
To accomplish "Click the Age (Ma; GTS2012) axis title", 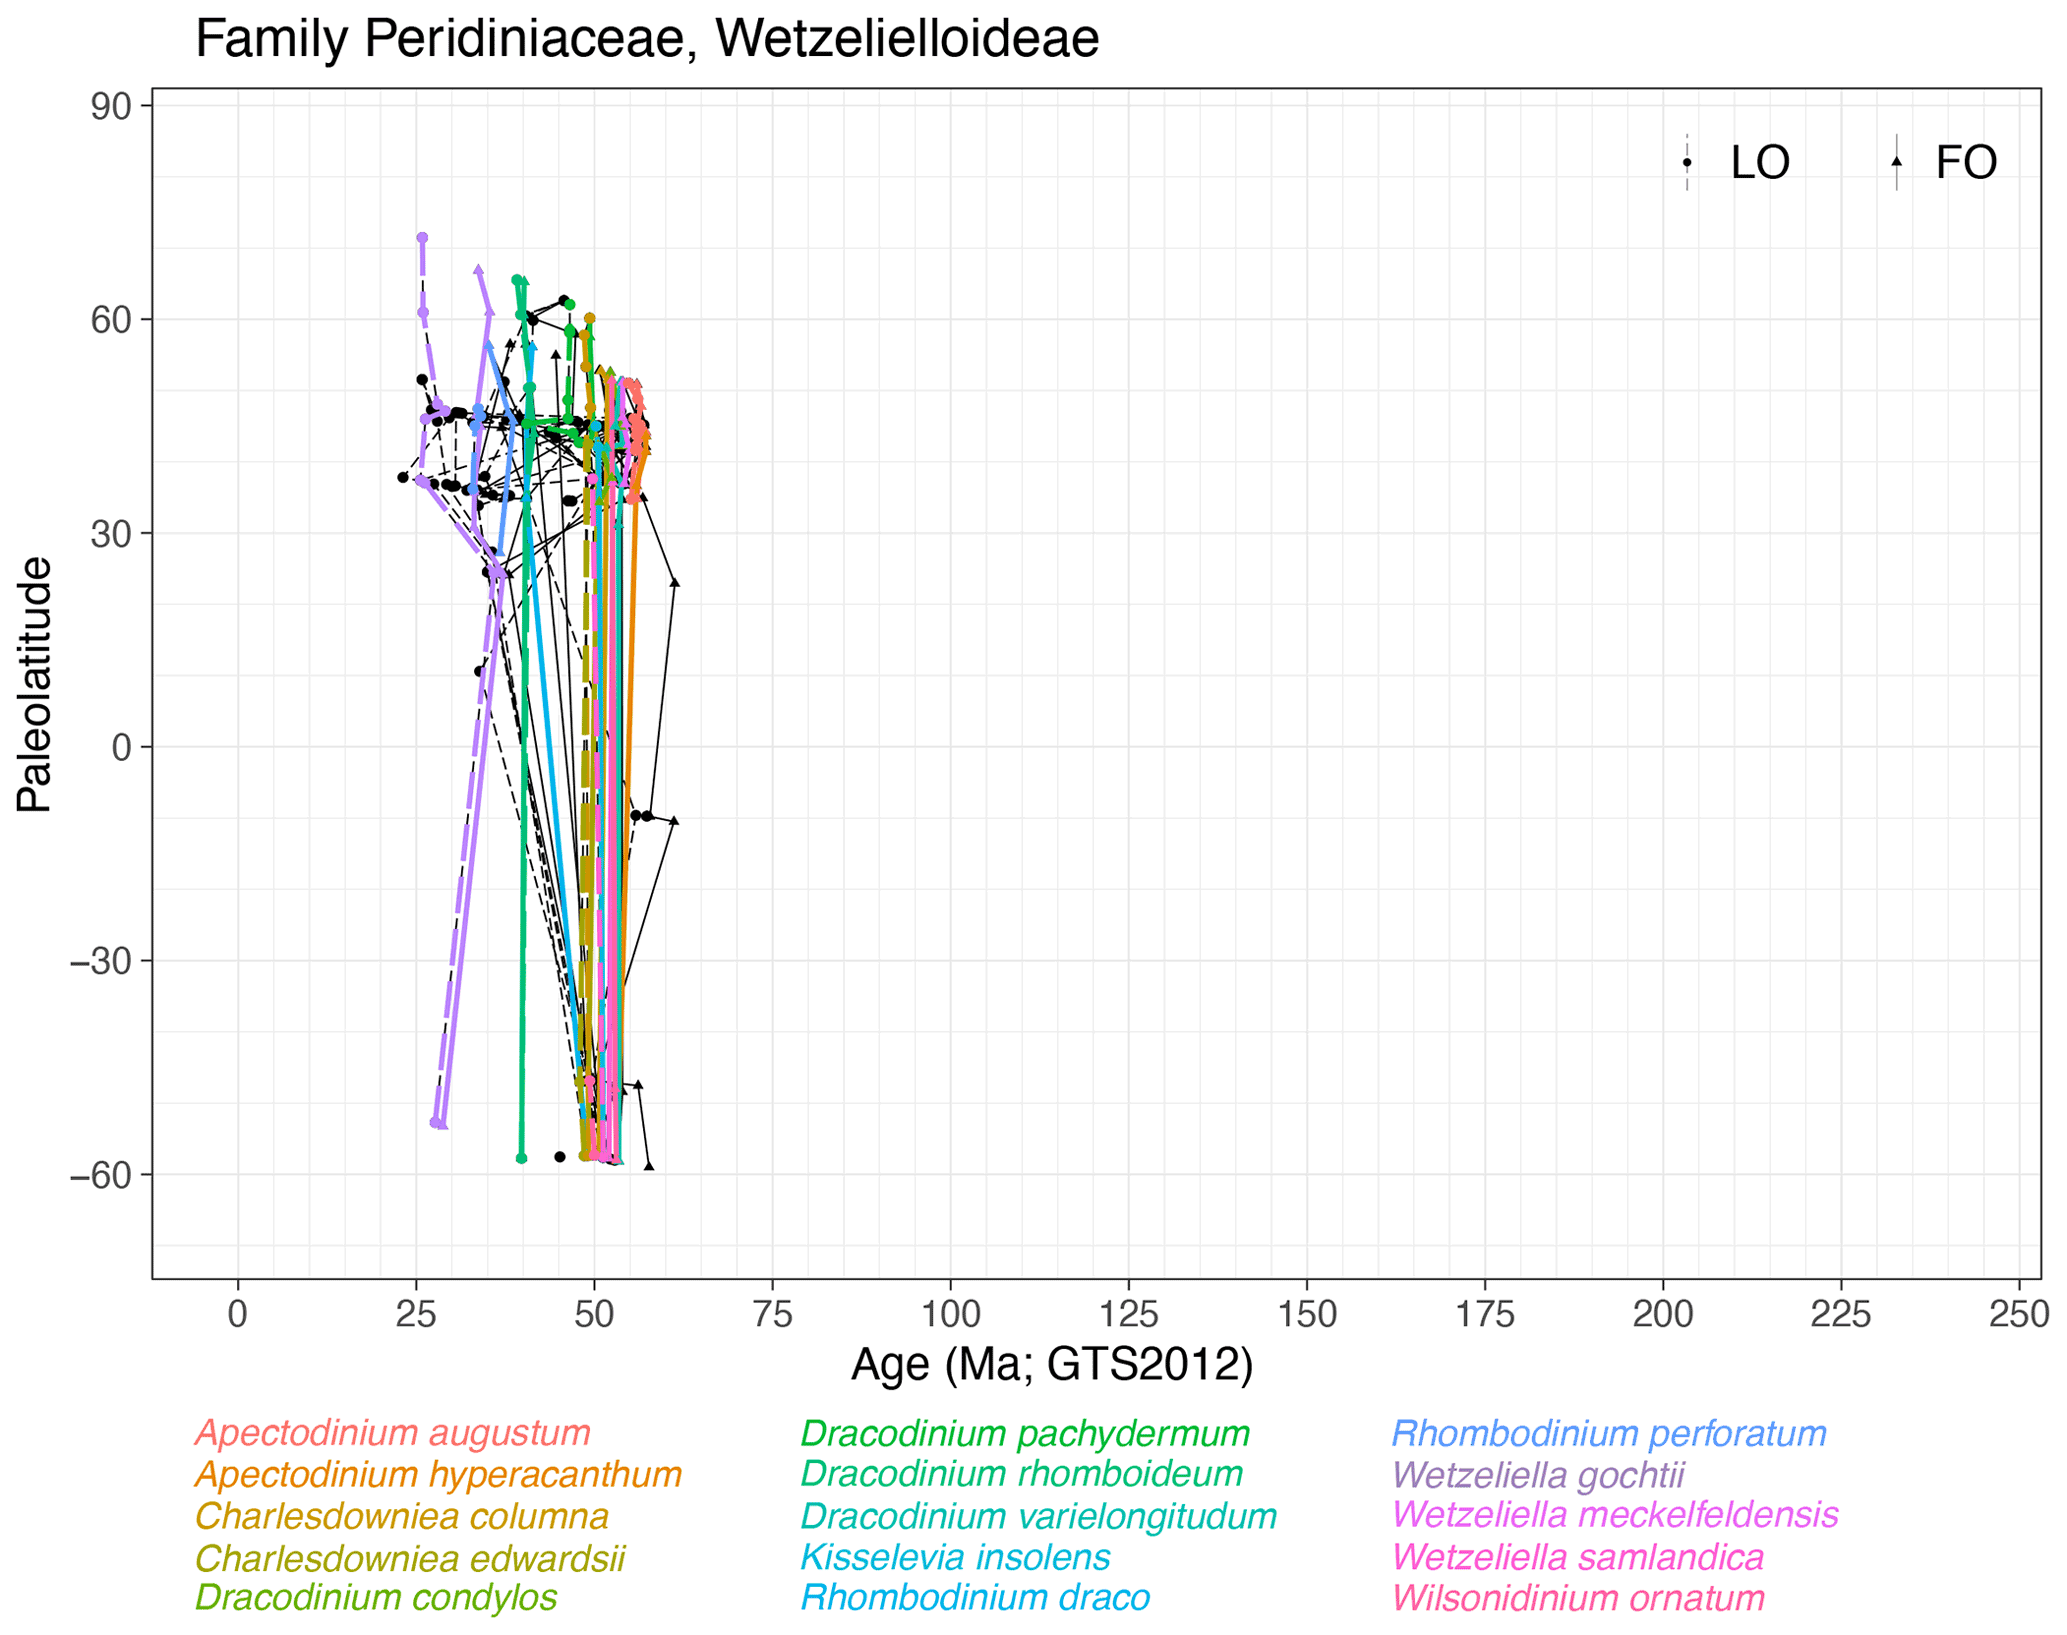I will (1051, 1364).
